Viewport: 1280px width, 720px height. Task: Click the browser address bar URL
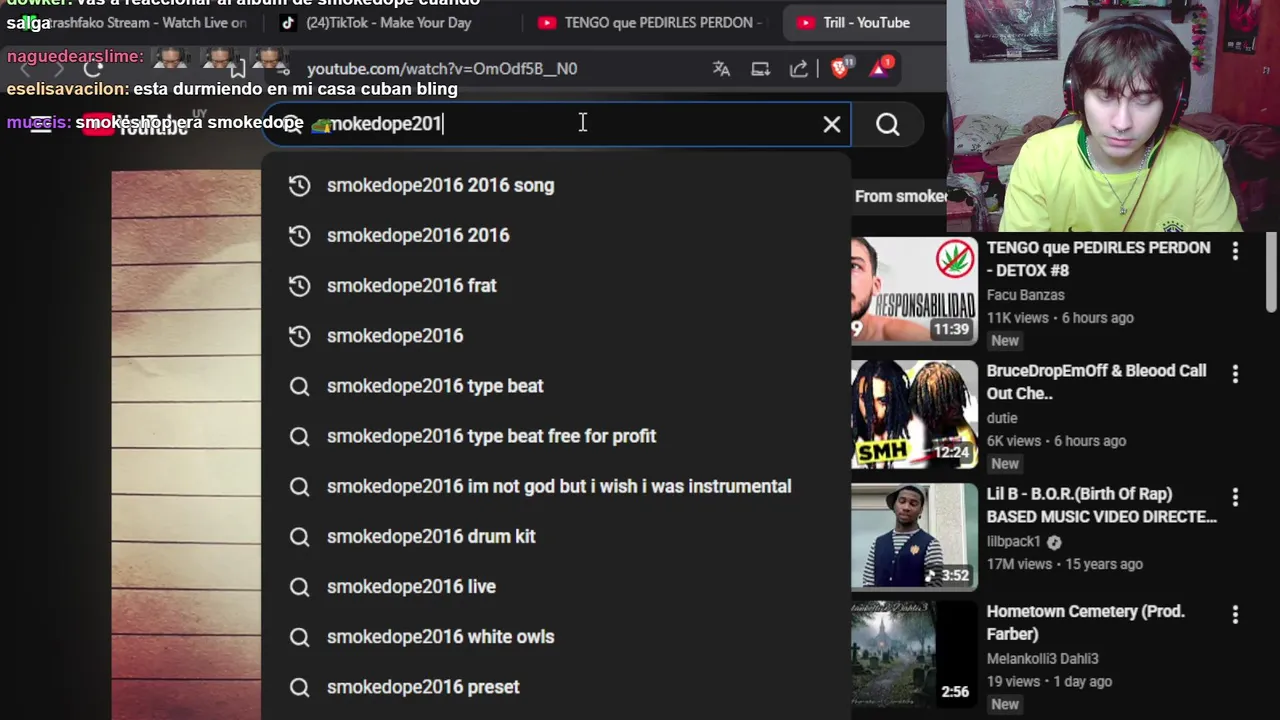442,69
